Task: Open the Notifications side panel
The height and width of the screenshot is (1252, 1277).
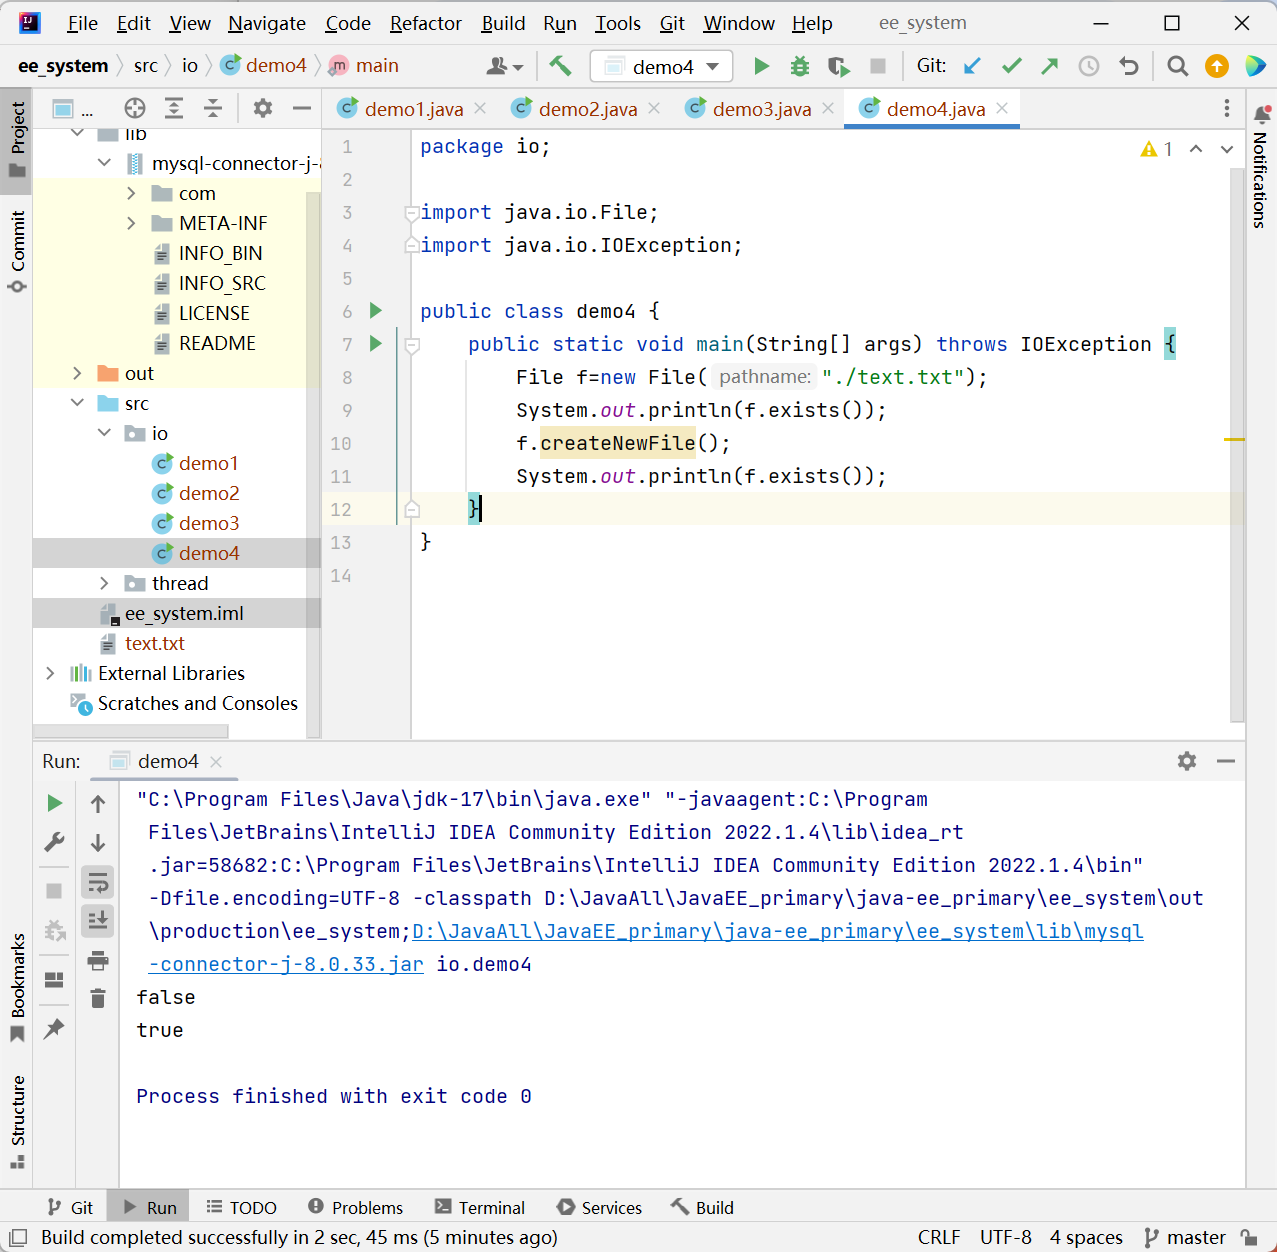Action: [x=1261, y=166]
